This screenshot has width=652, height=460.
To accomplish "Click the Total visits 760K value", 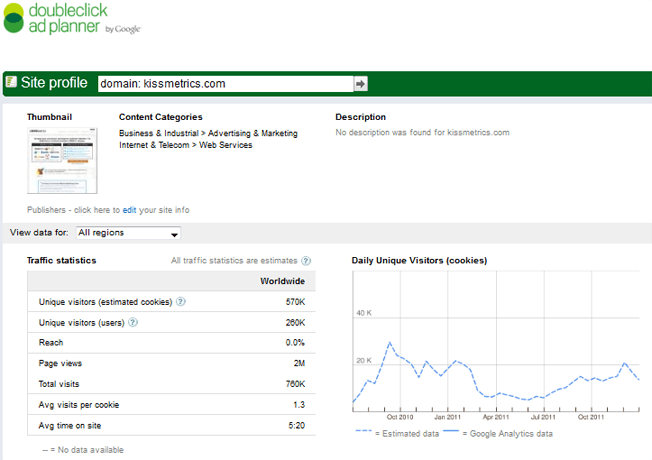I will click(295, 384).
